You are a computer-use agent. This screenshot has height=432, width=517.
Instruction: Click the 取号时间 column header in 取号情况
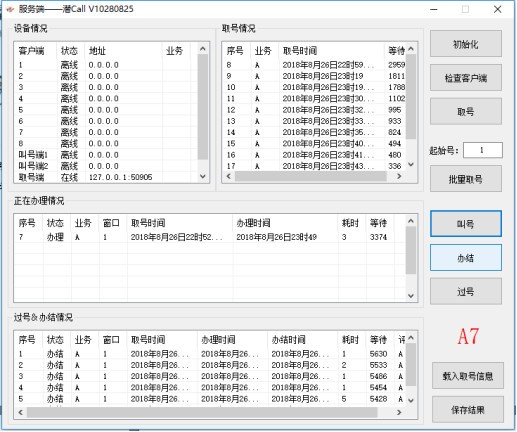coord(300,51)
